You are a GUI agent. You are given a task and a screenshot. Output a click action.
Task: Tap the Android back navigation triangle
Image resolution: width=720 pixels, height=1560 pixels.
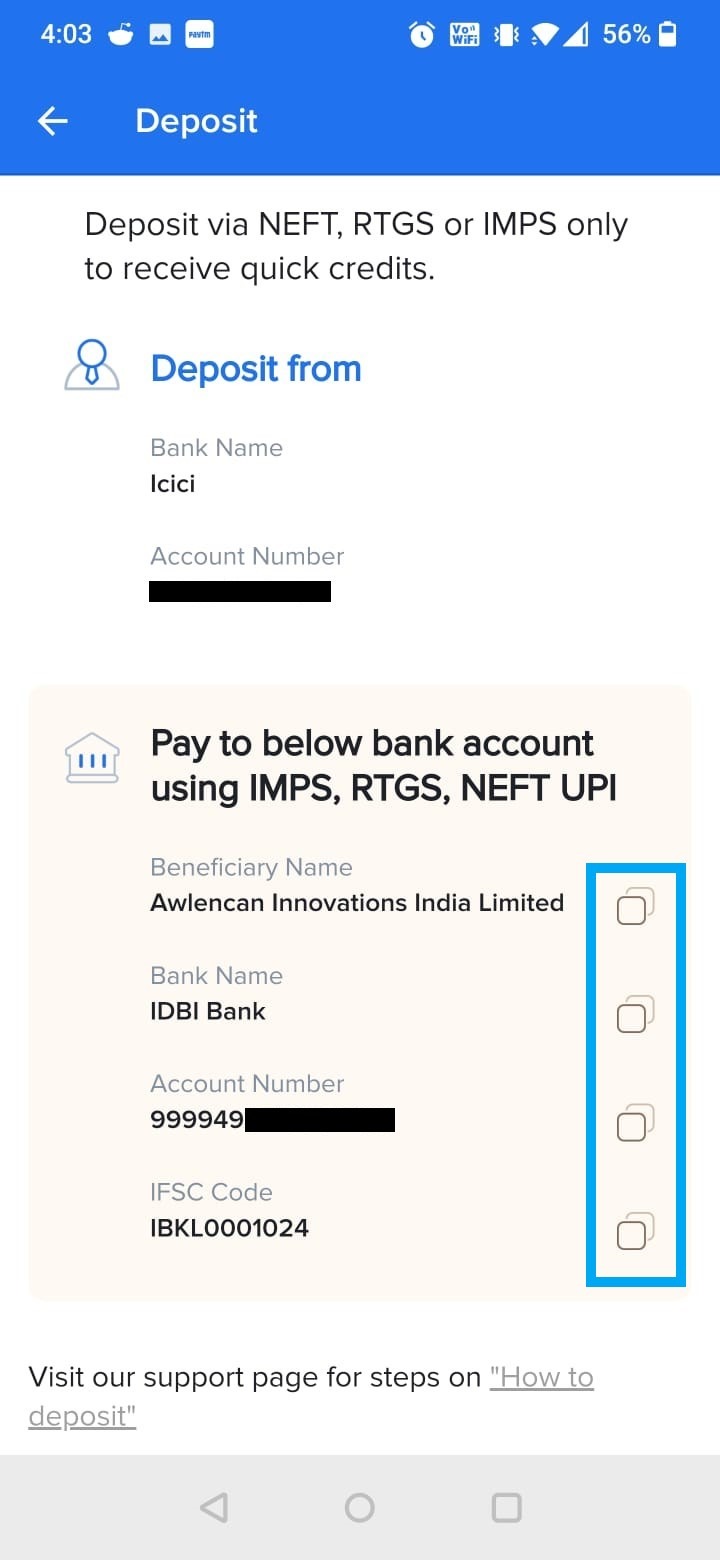pyautogui.click(x=213, y=1507)
